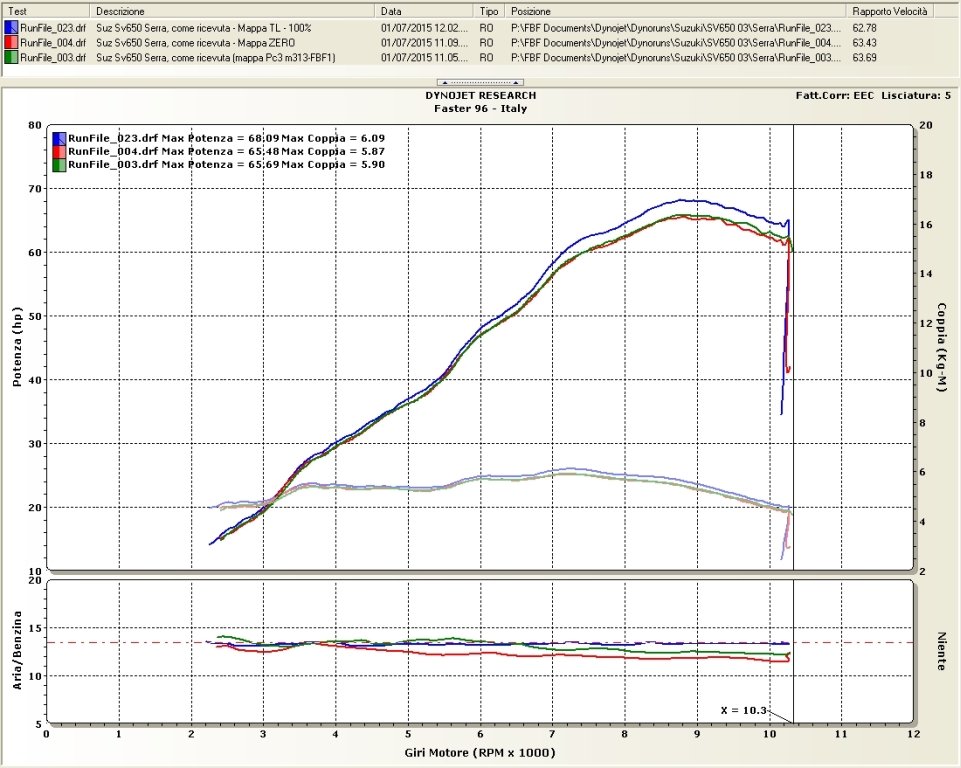The image size is (961, 768).
Task: Click the red RunFile_004 icon in the run list
Action: click(11, 43)
